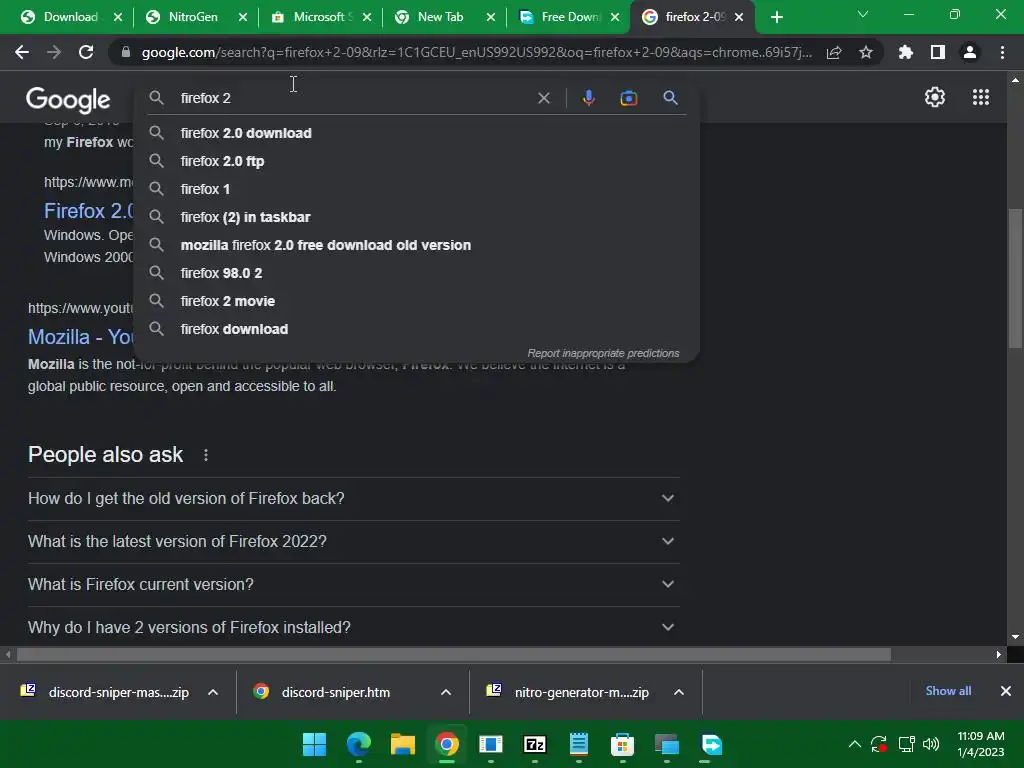Open the Chrome three-dot menu

pyautogui.click(x=1002, y=52)
